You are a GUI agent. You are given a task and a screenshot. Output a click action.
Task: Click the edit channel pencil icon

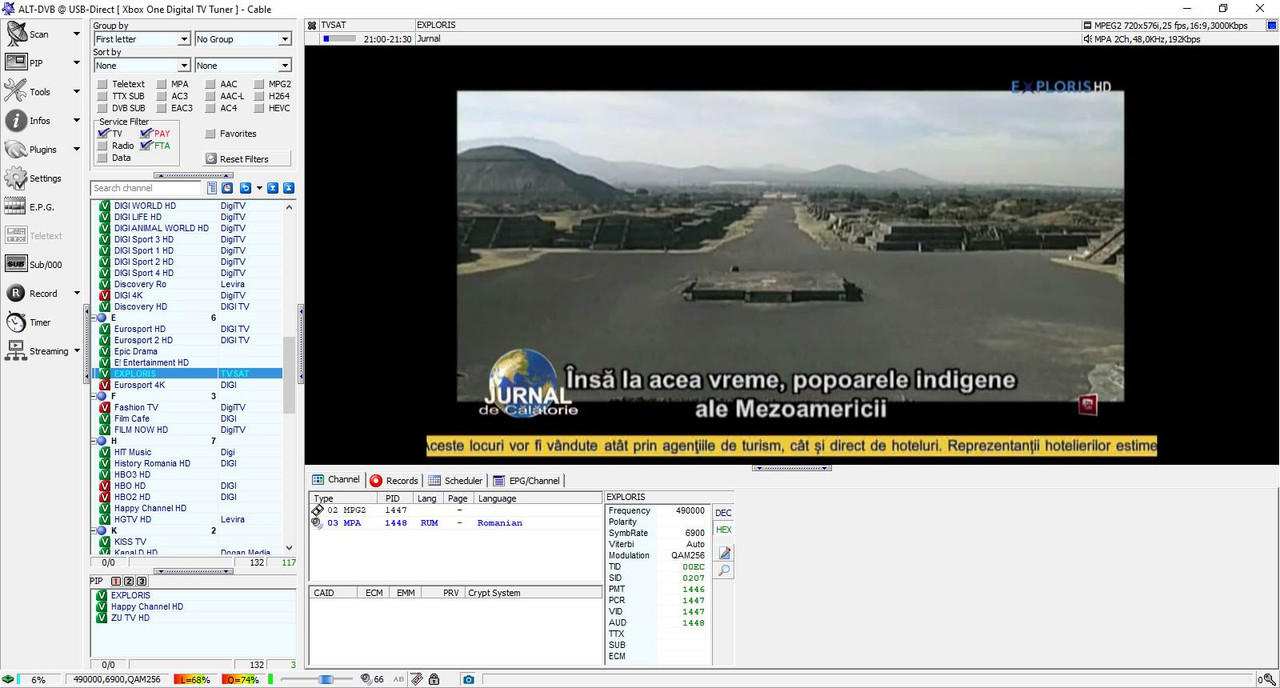(x=725, y=553)
